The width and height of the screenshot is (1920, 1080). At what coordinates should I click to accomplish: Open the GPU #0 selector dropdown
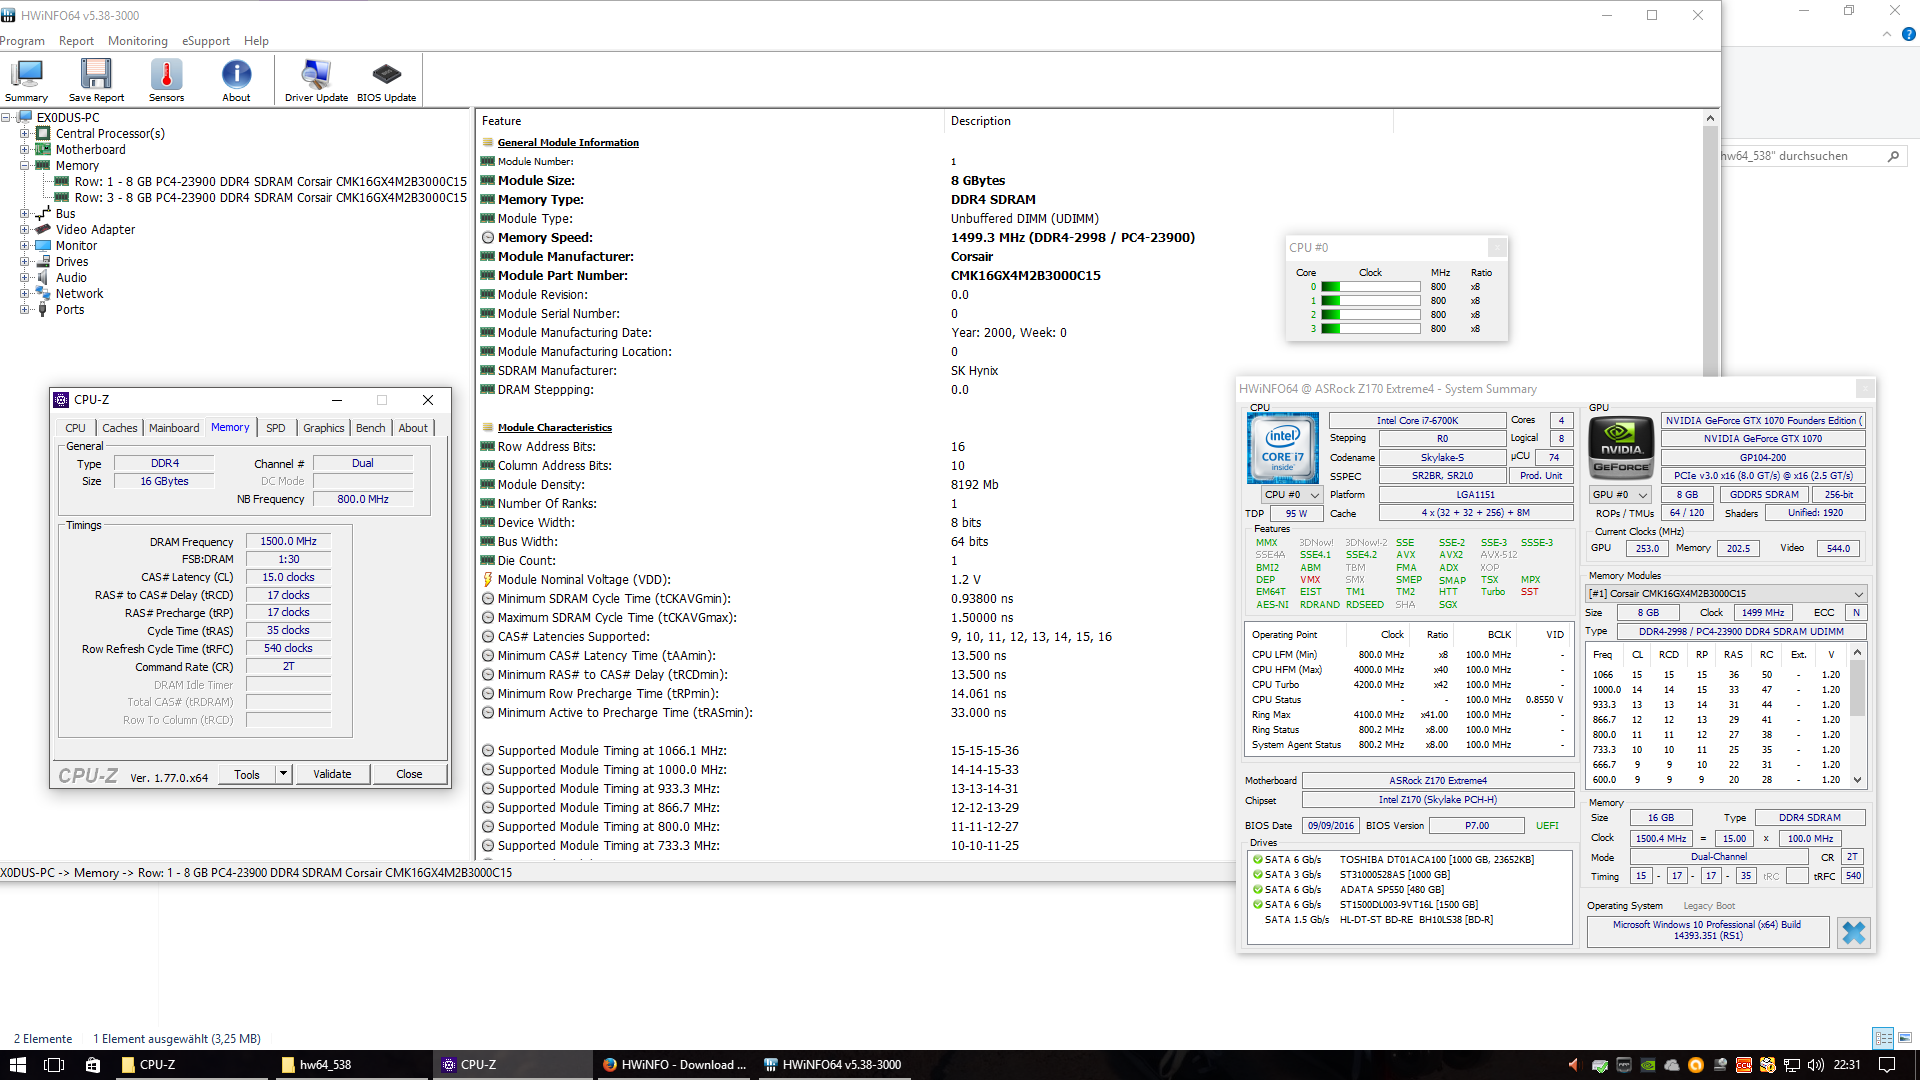(1620, 495)
